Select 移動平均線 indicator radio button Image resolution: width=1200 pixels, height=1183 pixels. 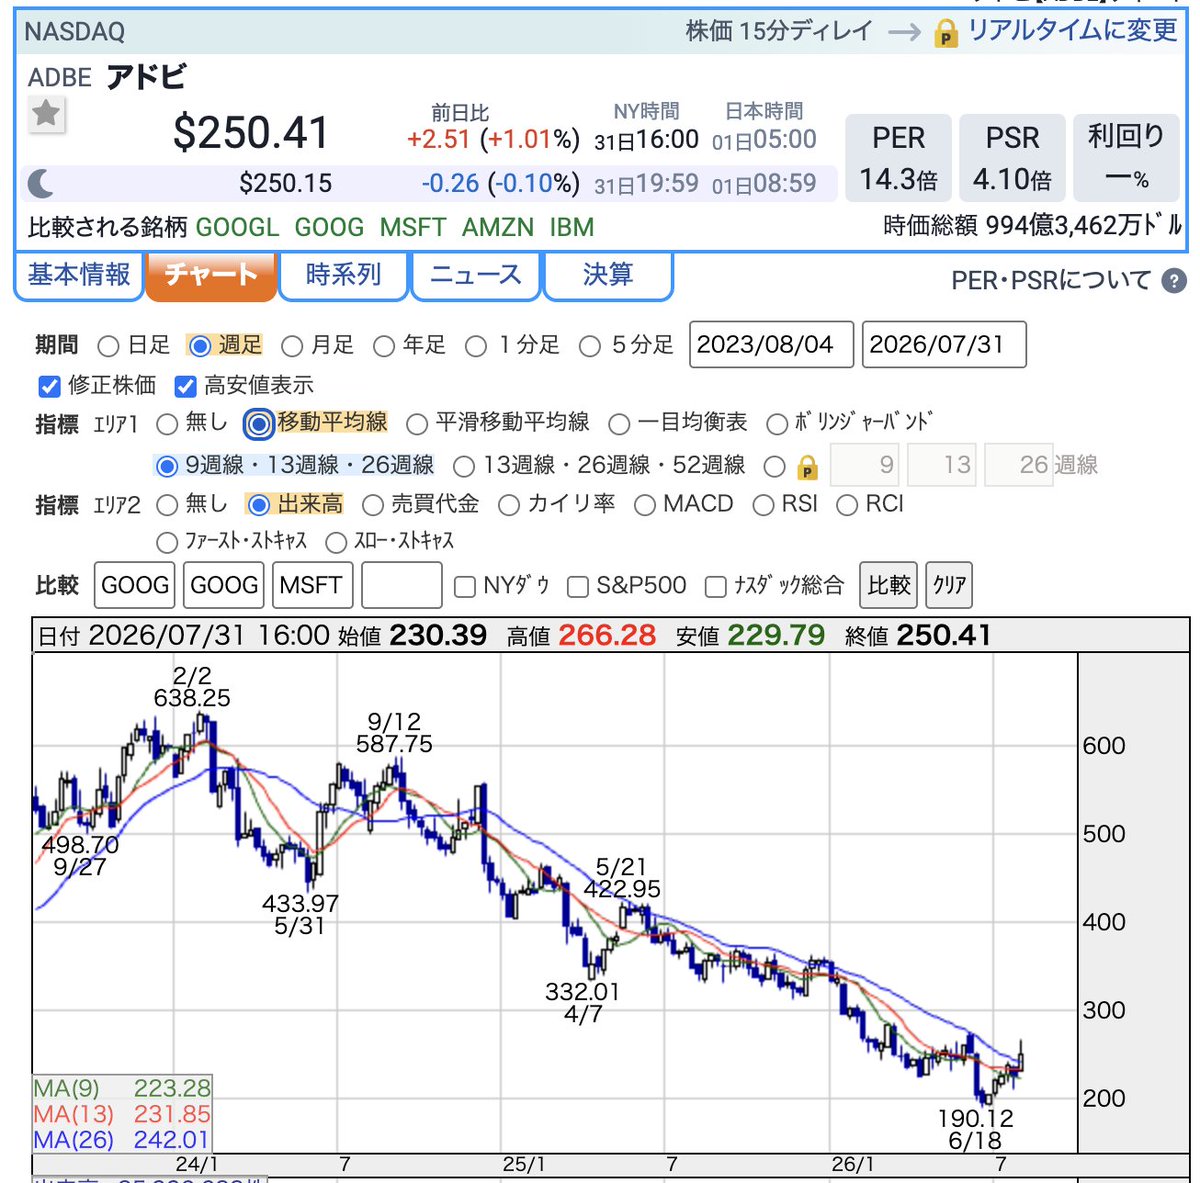pyautogui.click(x=258, y=424)
